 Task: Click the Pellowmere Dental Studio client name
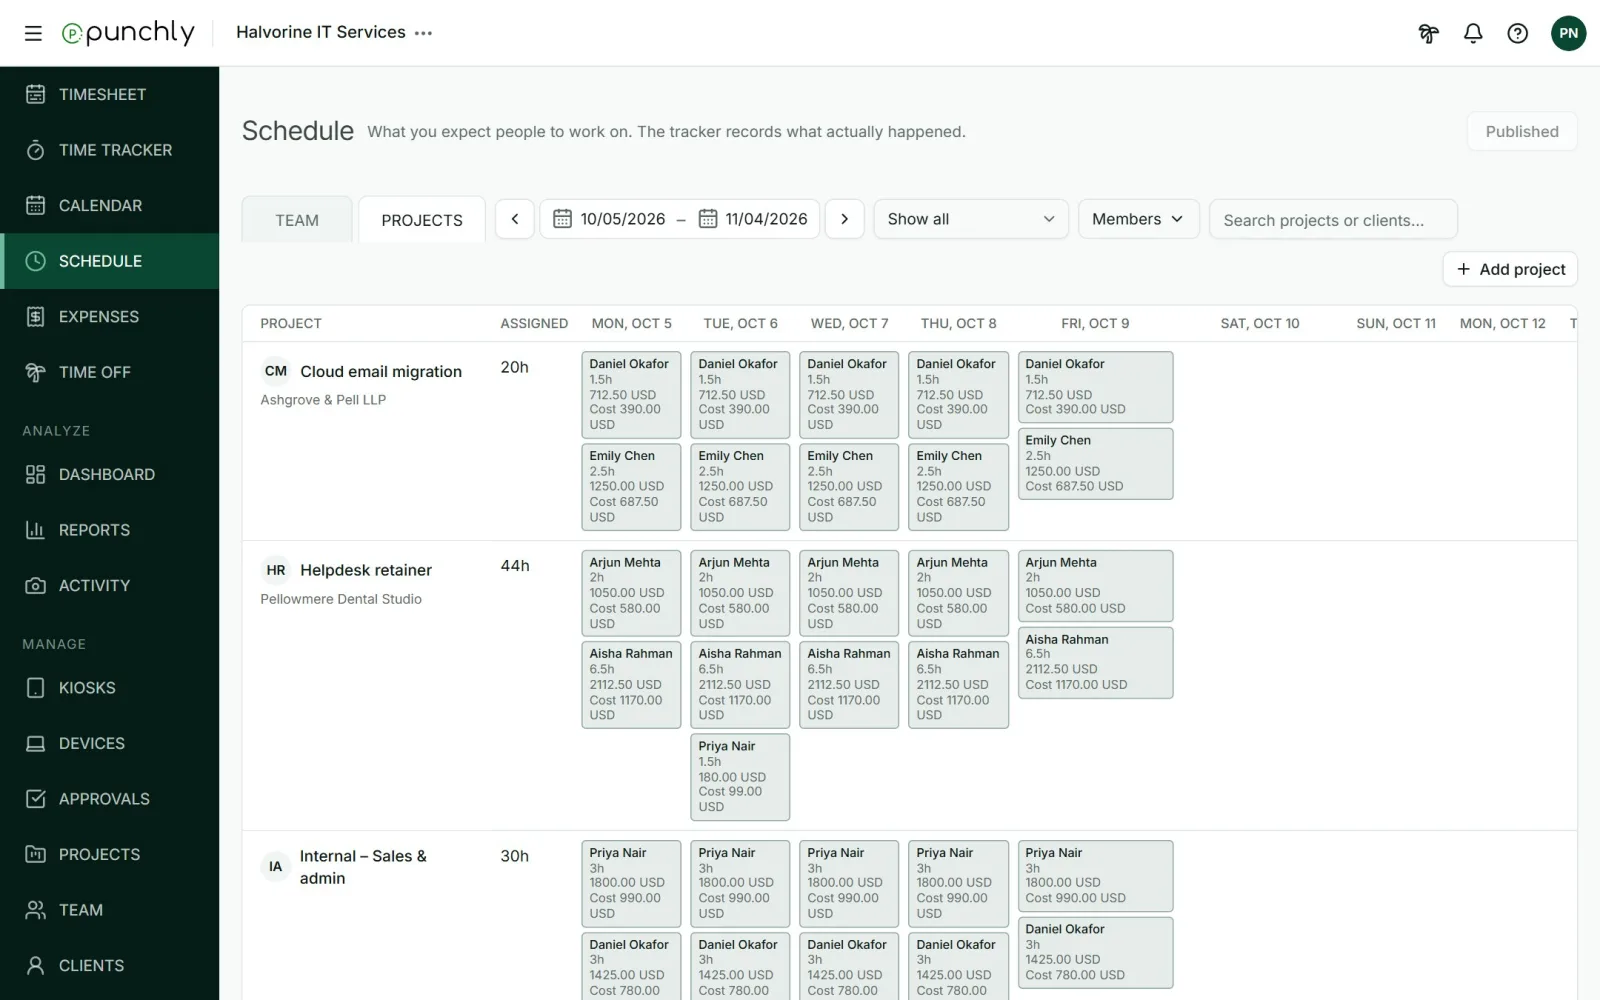tap(341, 599)
